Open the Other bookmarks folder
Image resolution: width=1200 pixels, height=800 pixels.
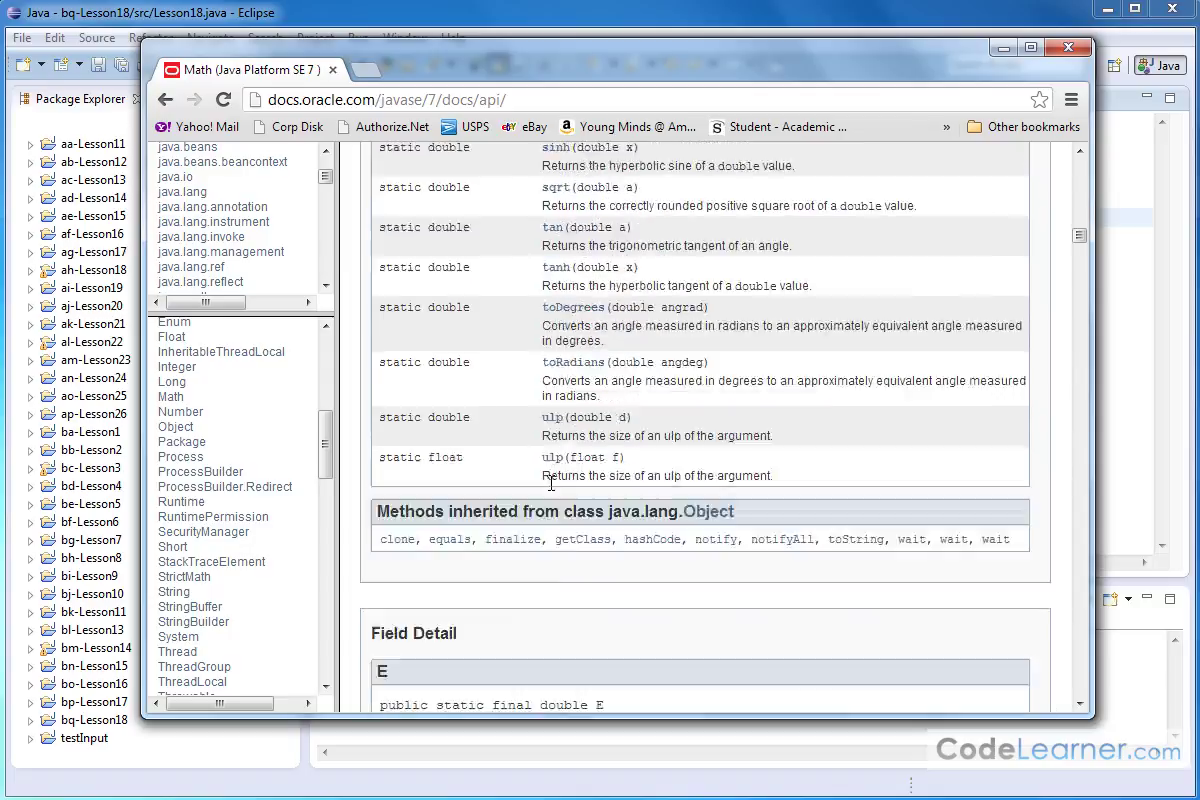tap(1023, 127)
